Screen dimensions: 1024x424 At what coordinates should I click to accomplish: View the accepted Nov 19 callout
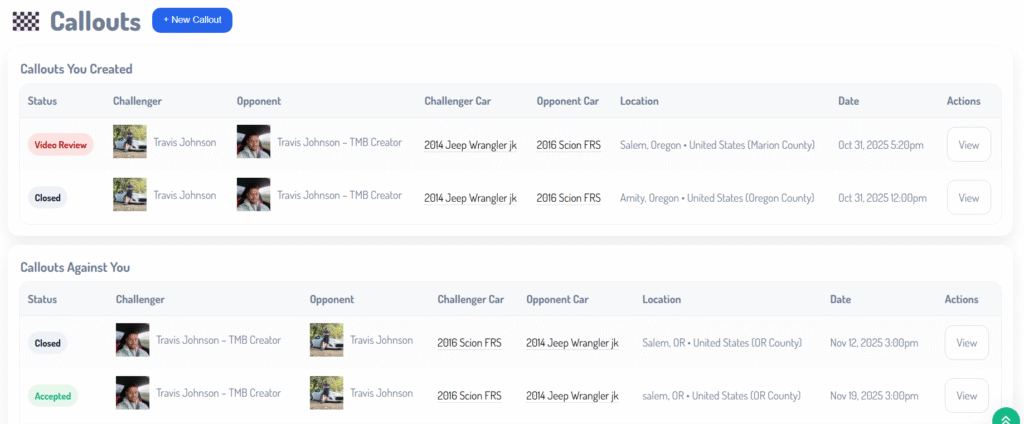pos(966,395)
